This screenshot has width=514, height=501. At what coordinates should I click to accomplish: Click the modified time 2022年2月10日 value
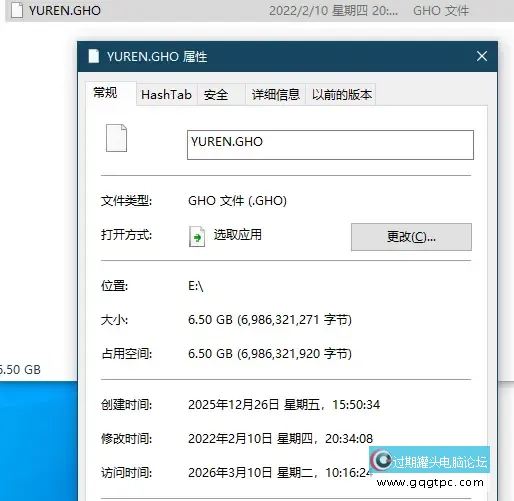point(280,439)
